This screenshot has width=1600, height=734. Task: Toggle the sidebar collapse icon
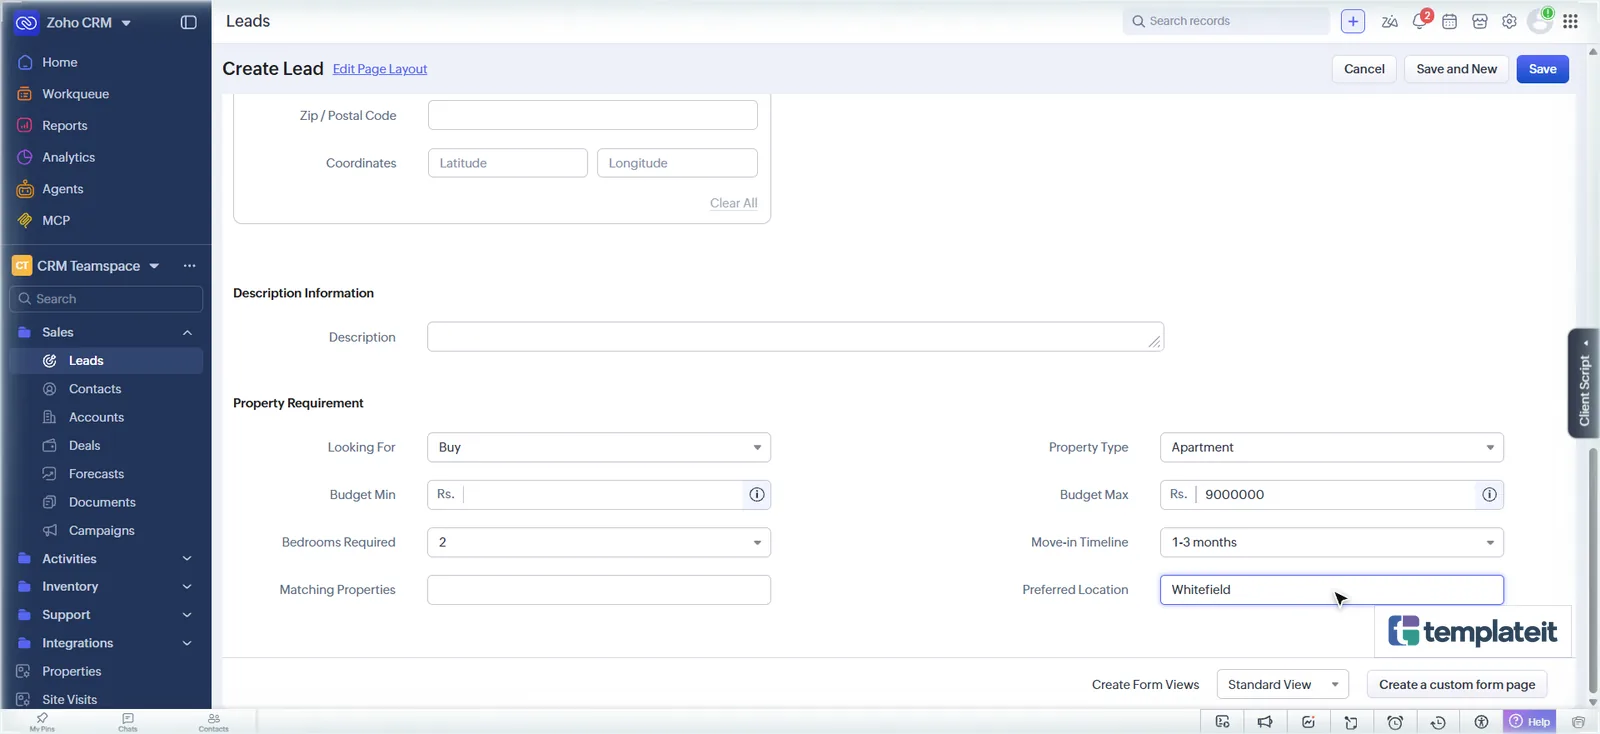188,22
